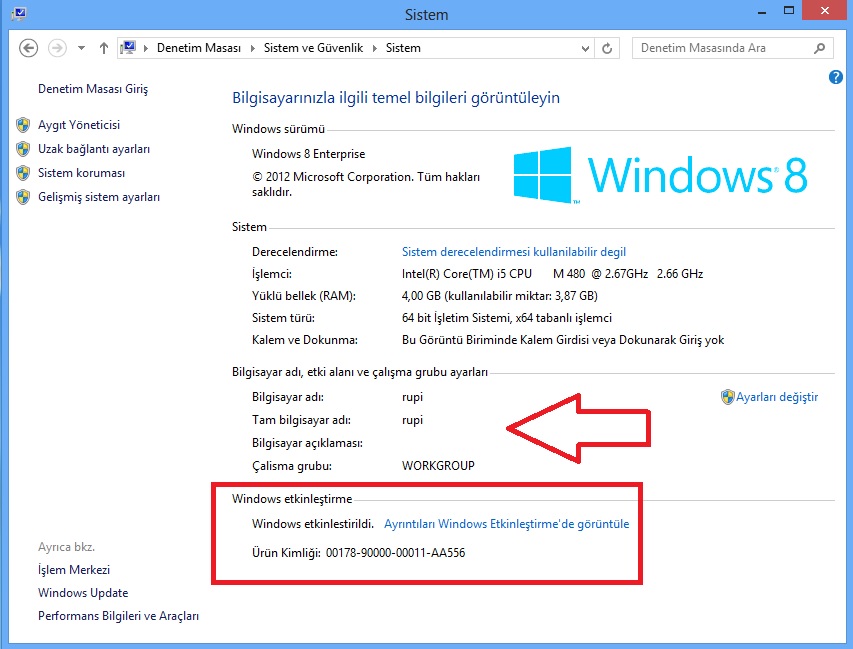This screenshot has width=853, height=649.
Task: Click Ayarları değiştir link
Action: (777, 397)
